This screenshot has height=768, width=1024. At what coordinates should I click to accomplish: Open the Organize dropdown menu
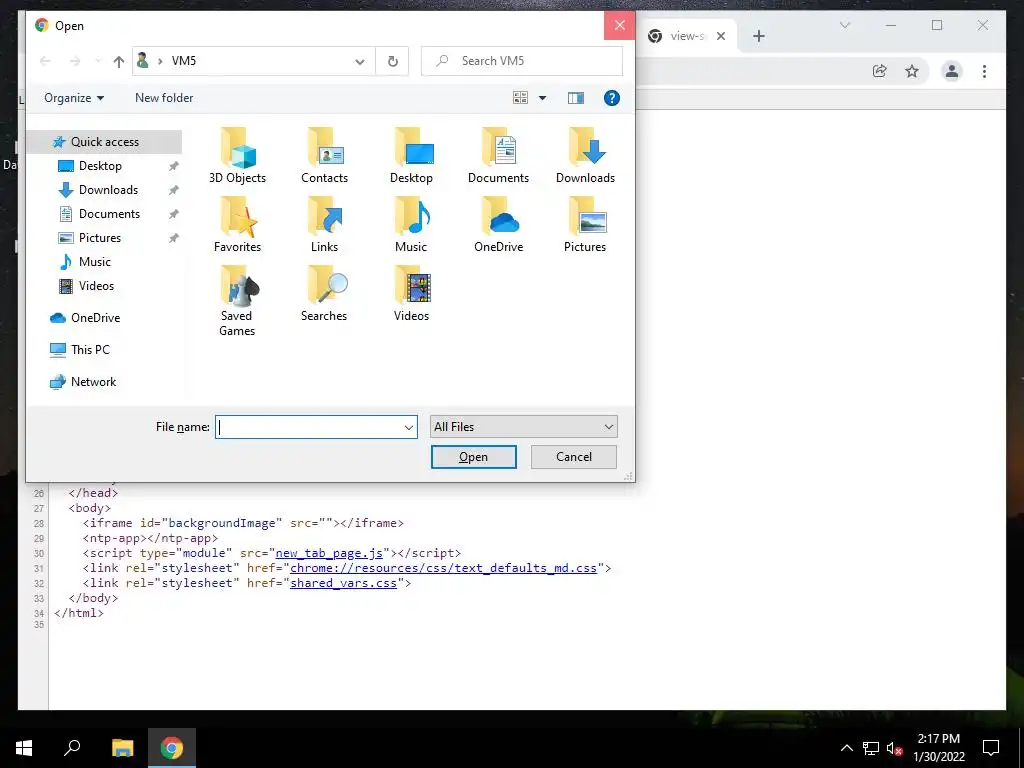tap(74, 98)
